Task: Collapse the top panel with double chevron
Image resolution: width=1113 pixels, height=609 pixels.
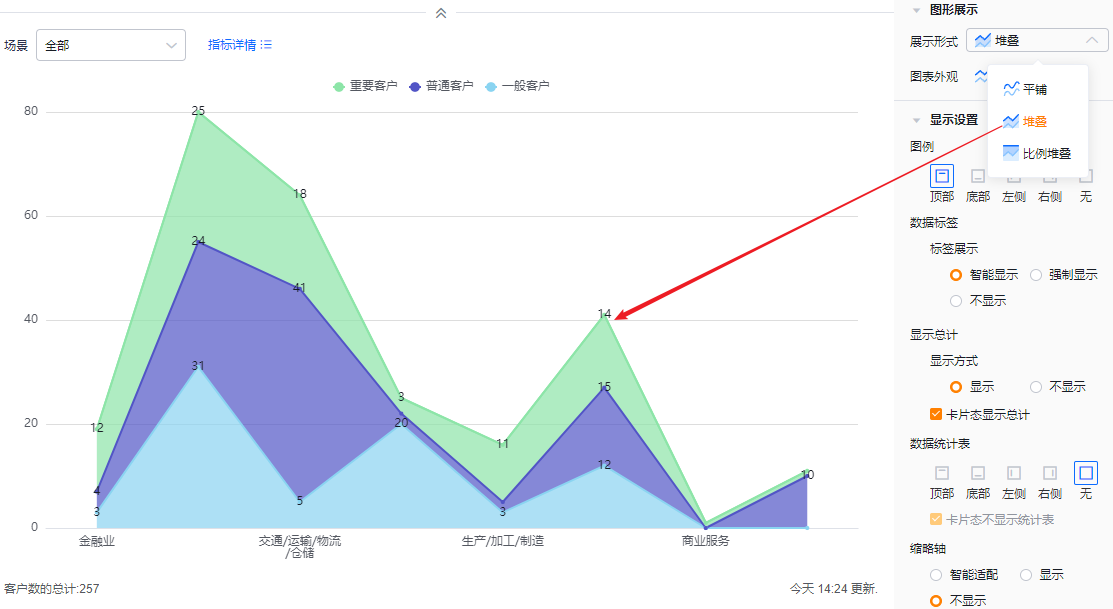Action: (441, 13)
